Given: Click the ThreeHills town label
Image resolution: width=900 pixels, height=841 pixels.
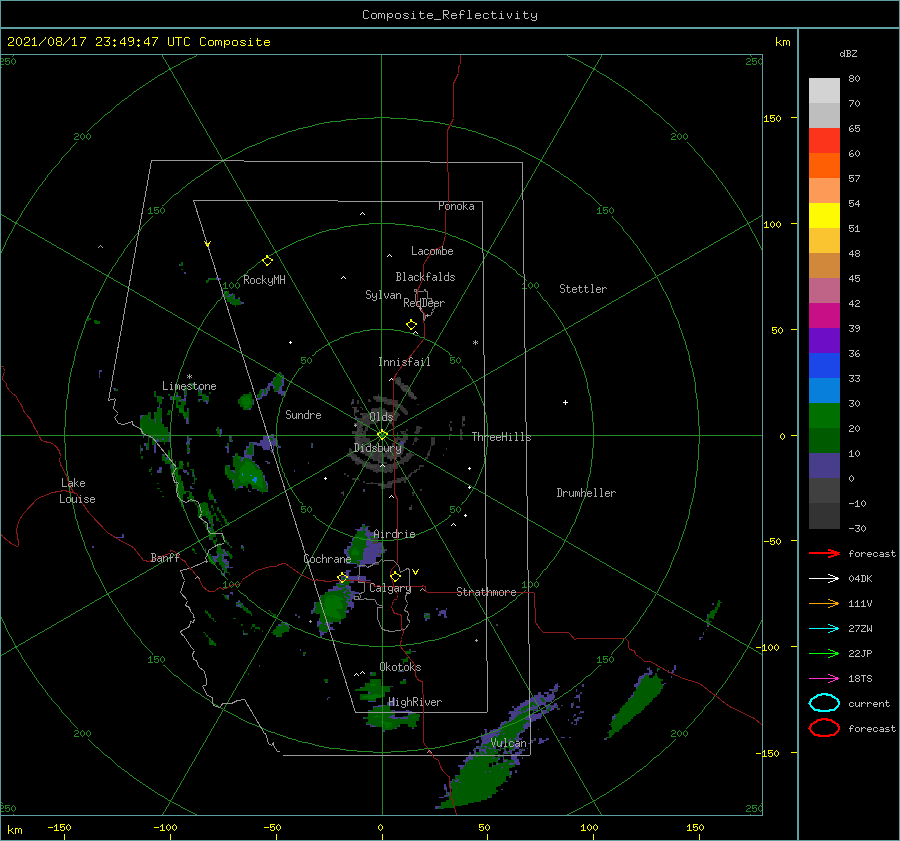Looking at the screenshot, I should click(501, 437).
